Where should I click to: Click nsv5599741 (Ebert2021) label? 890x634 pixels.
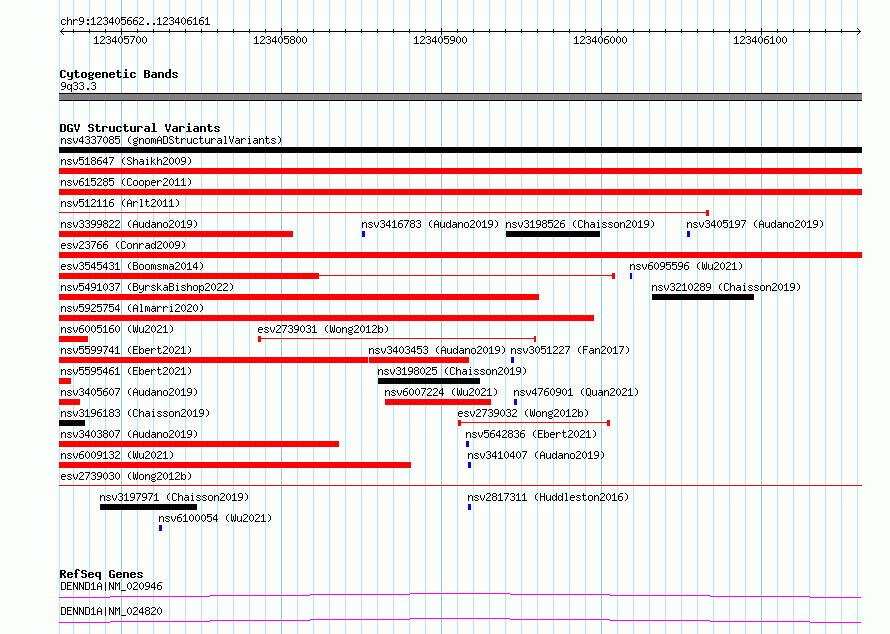point(126,350)
